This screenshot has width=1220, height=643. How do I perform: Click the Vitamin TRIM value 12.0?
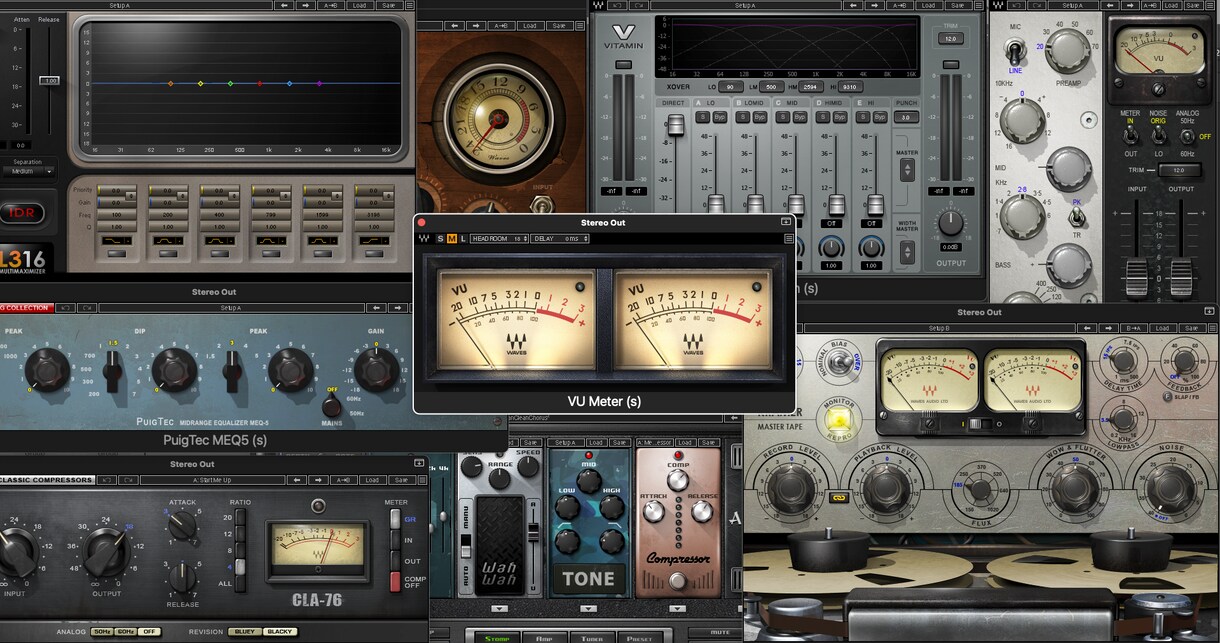[x=949, y=38]
